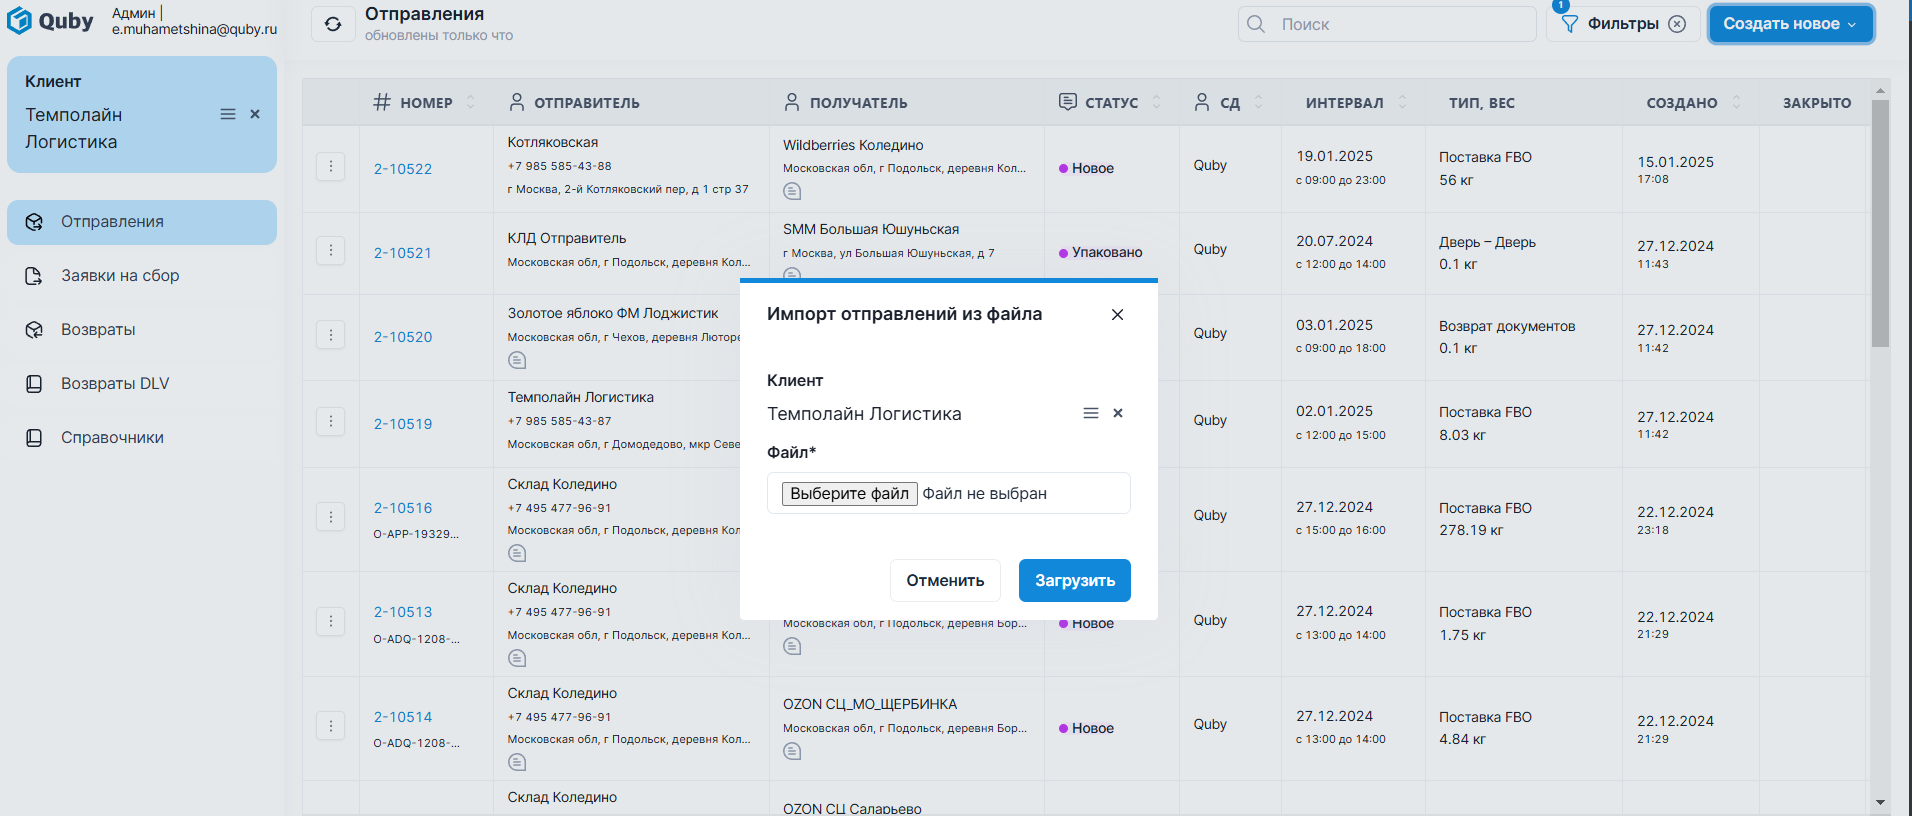This screenshot has height=816, width=1912.
Task: Click the table vertical scrollbar thumb
Action: tap(1880, 222)
